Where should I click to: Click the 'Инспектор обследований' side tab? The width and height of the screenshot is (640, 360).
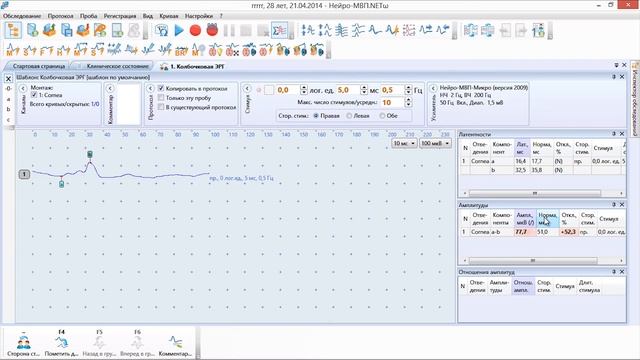tap(635, 98)
